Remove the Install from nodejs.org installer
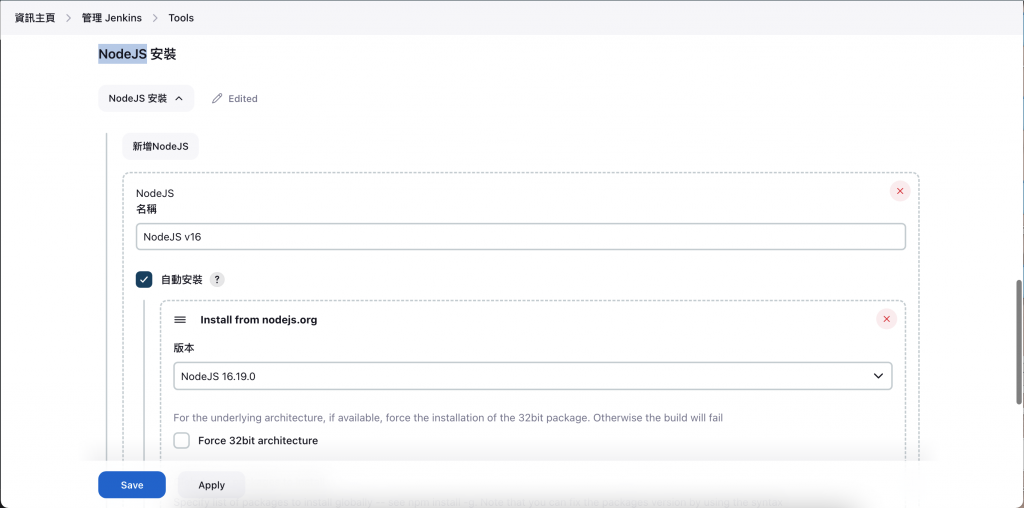The height and width of the screenshot is (508, 1024). click(x=886, y=319)
